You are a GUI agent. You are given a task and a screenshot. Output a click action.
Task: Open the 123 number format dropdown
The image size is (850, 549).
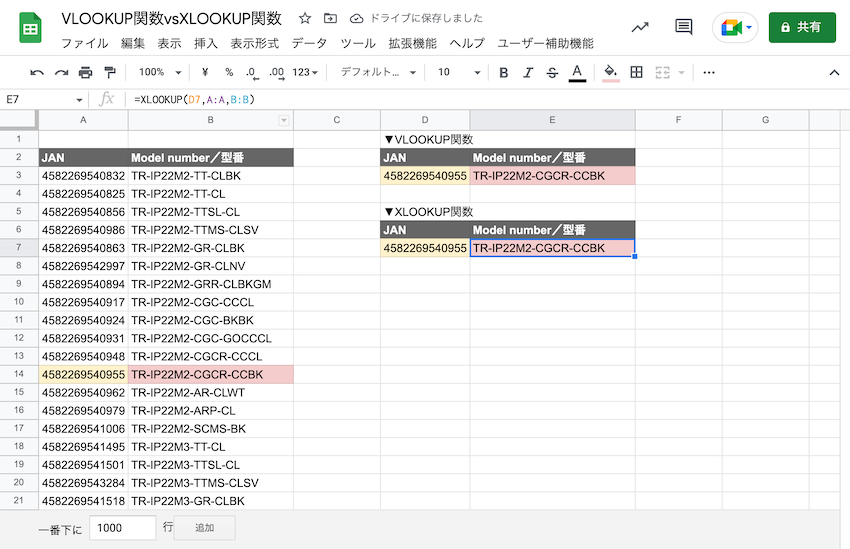click(x=306, y=72)
